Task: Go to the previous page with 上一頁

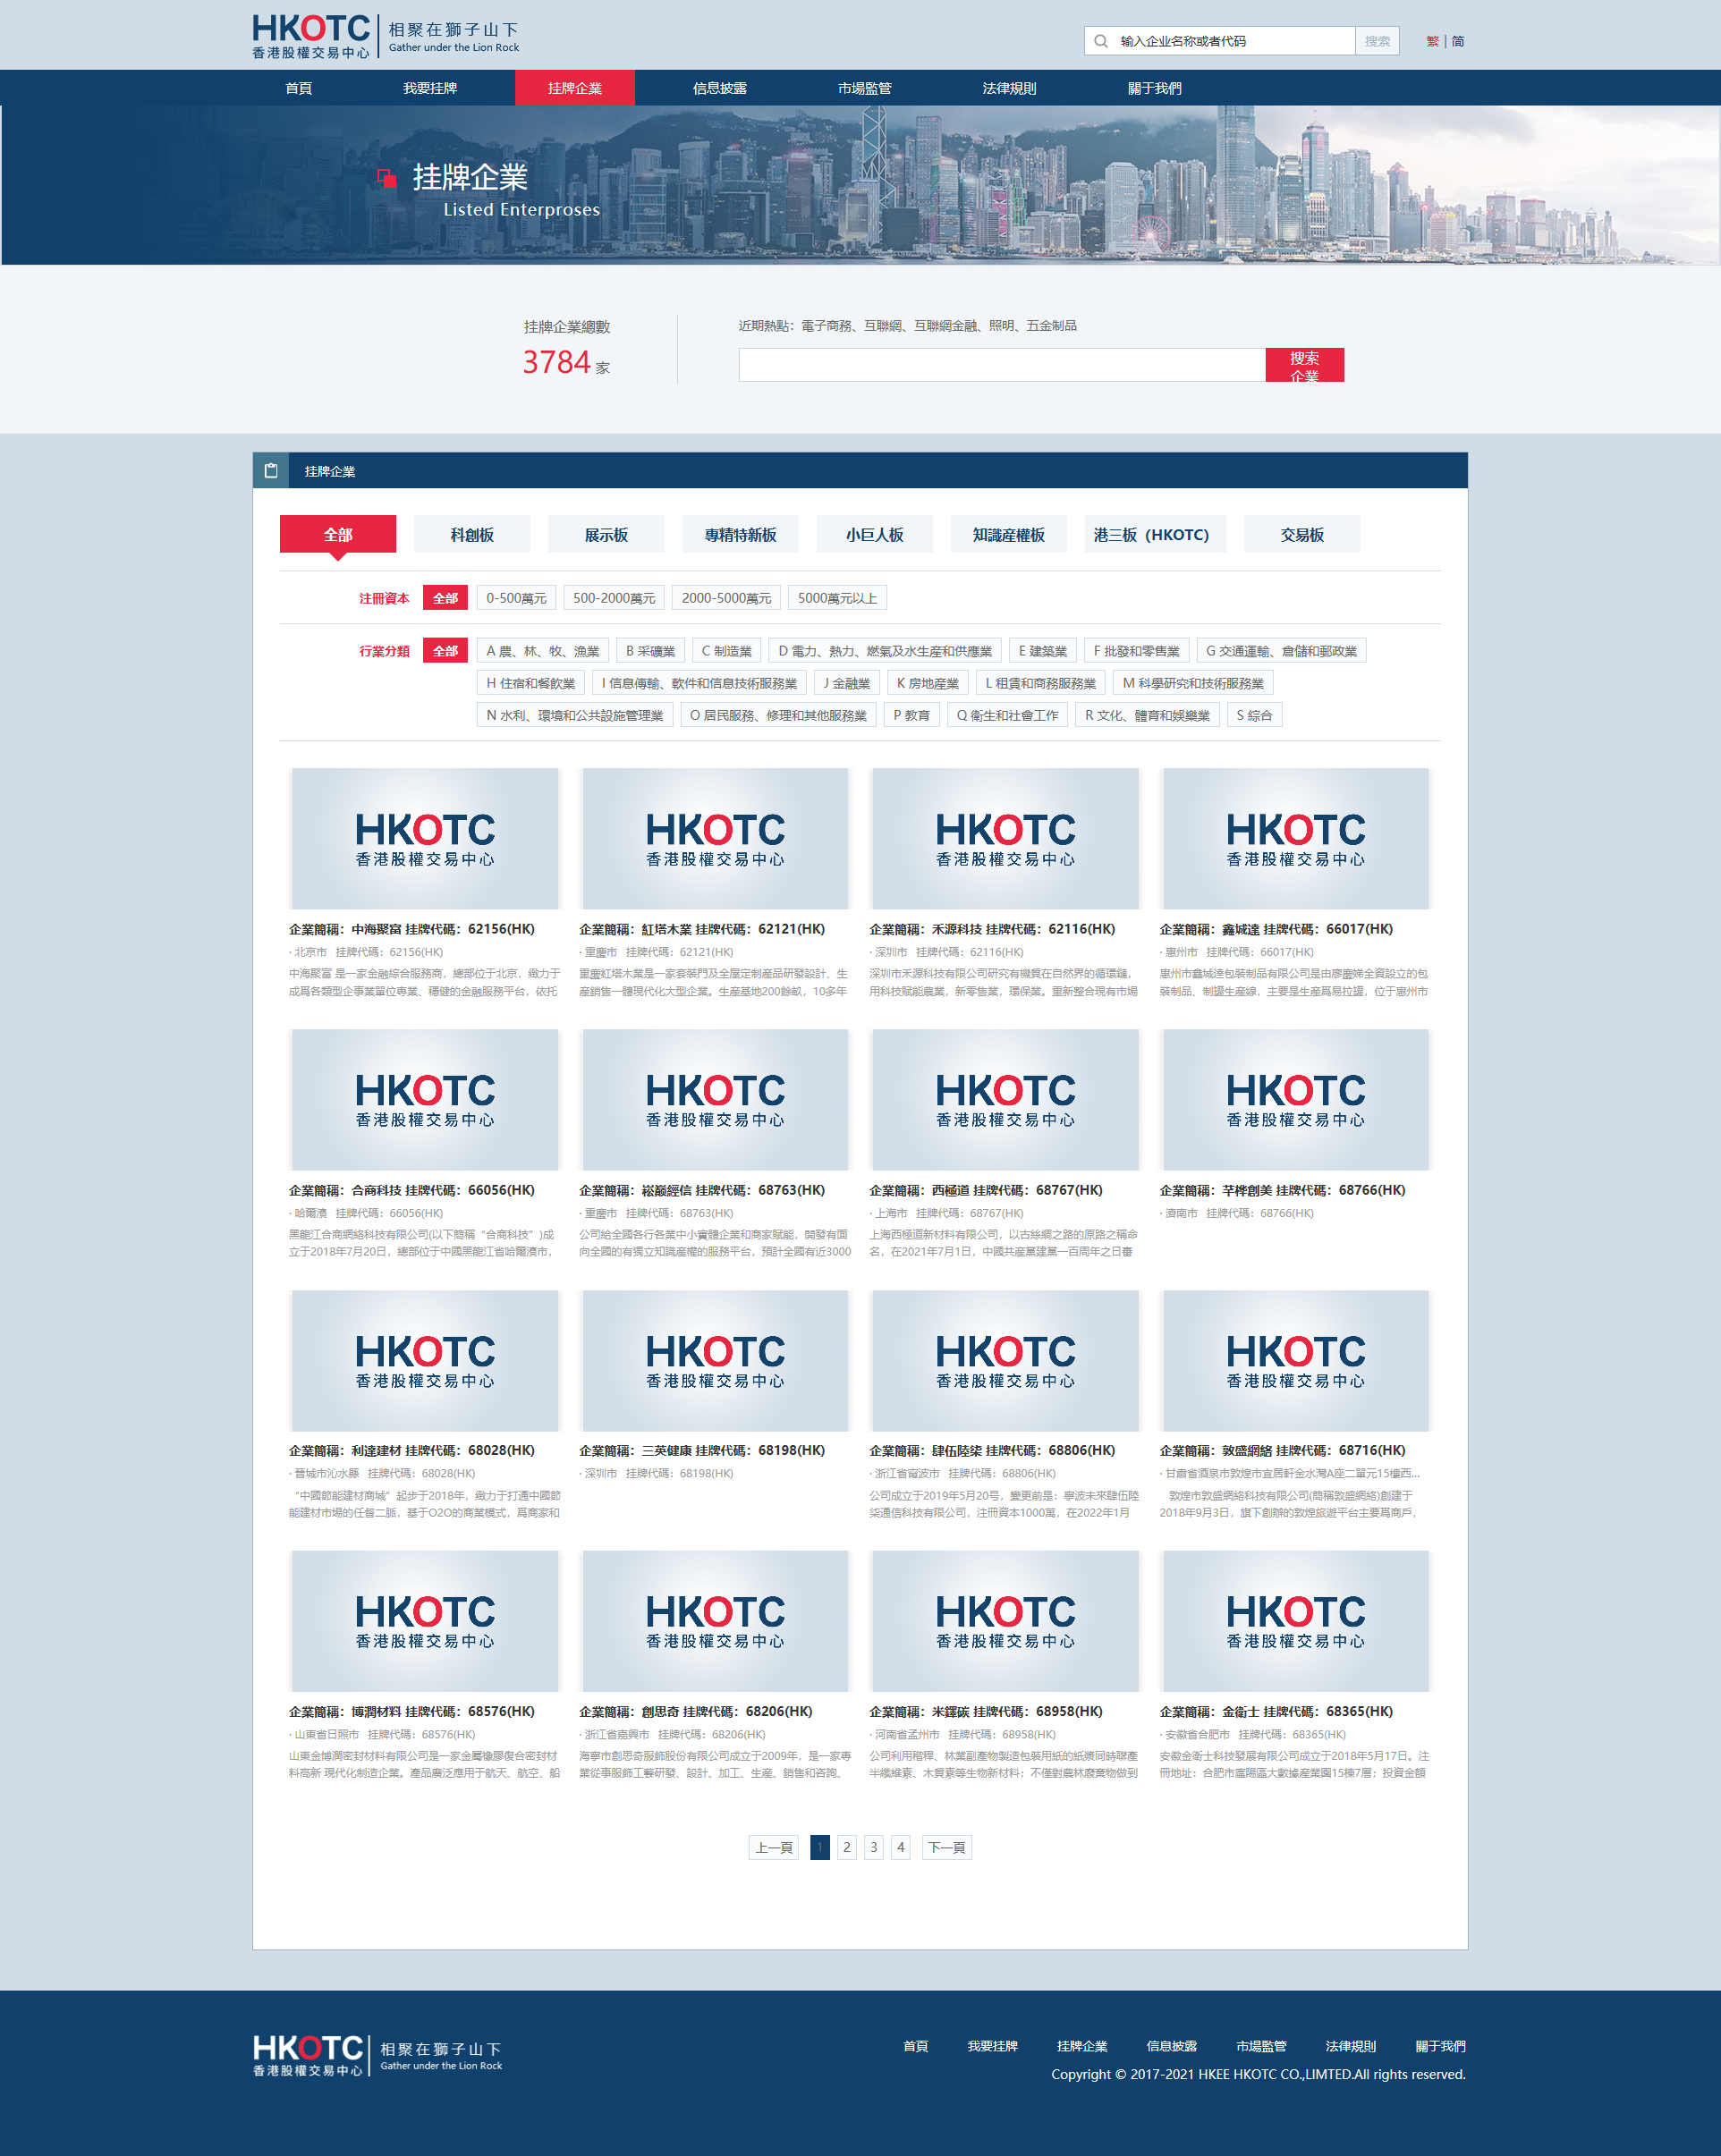Action: coord(774,1847)
